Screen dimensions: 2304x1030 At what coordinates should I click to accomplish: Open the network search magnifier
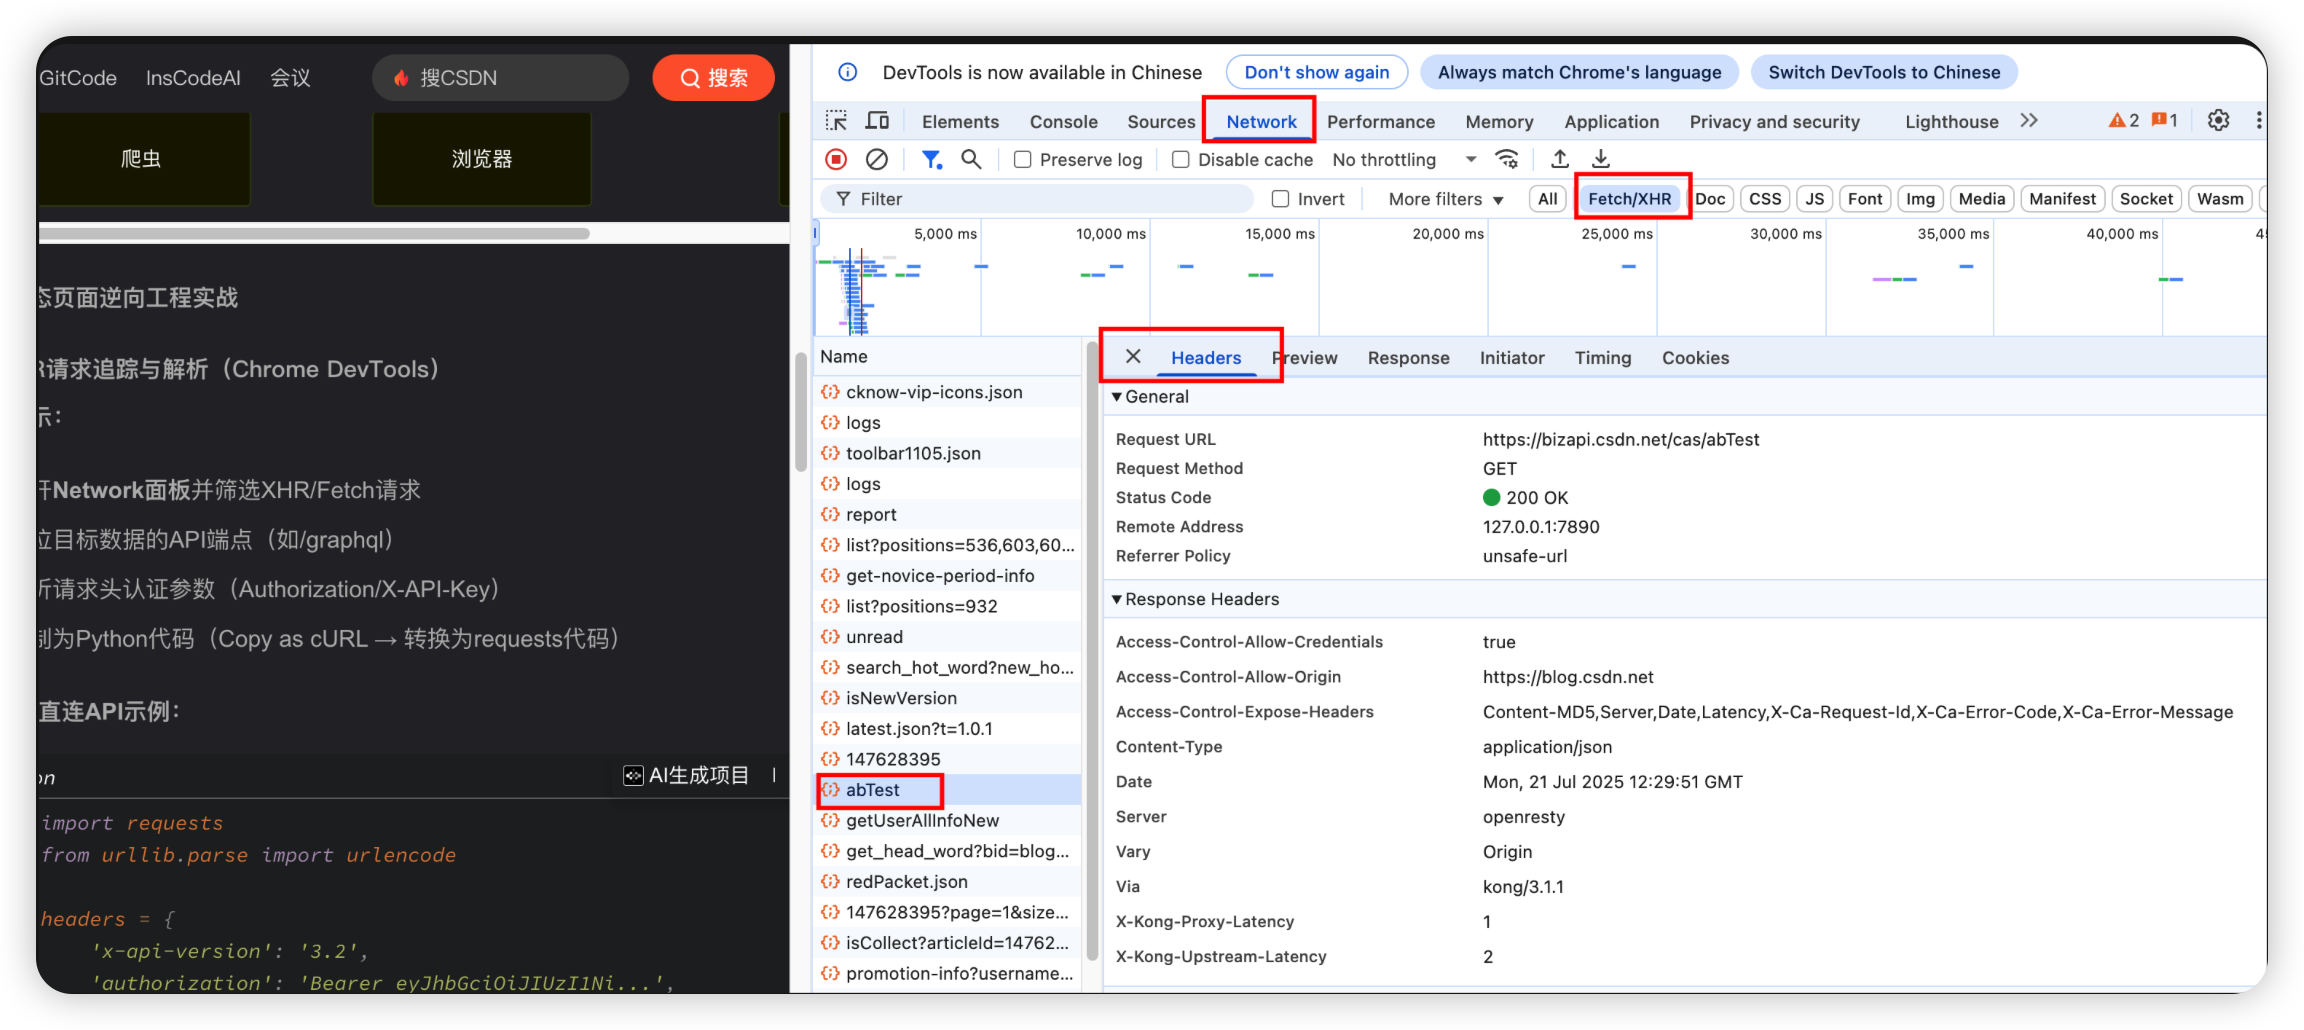(x=971, y=159)
